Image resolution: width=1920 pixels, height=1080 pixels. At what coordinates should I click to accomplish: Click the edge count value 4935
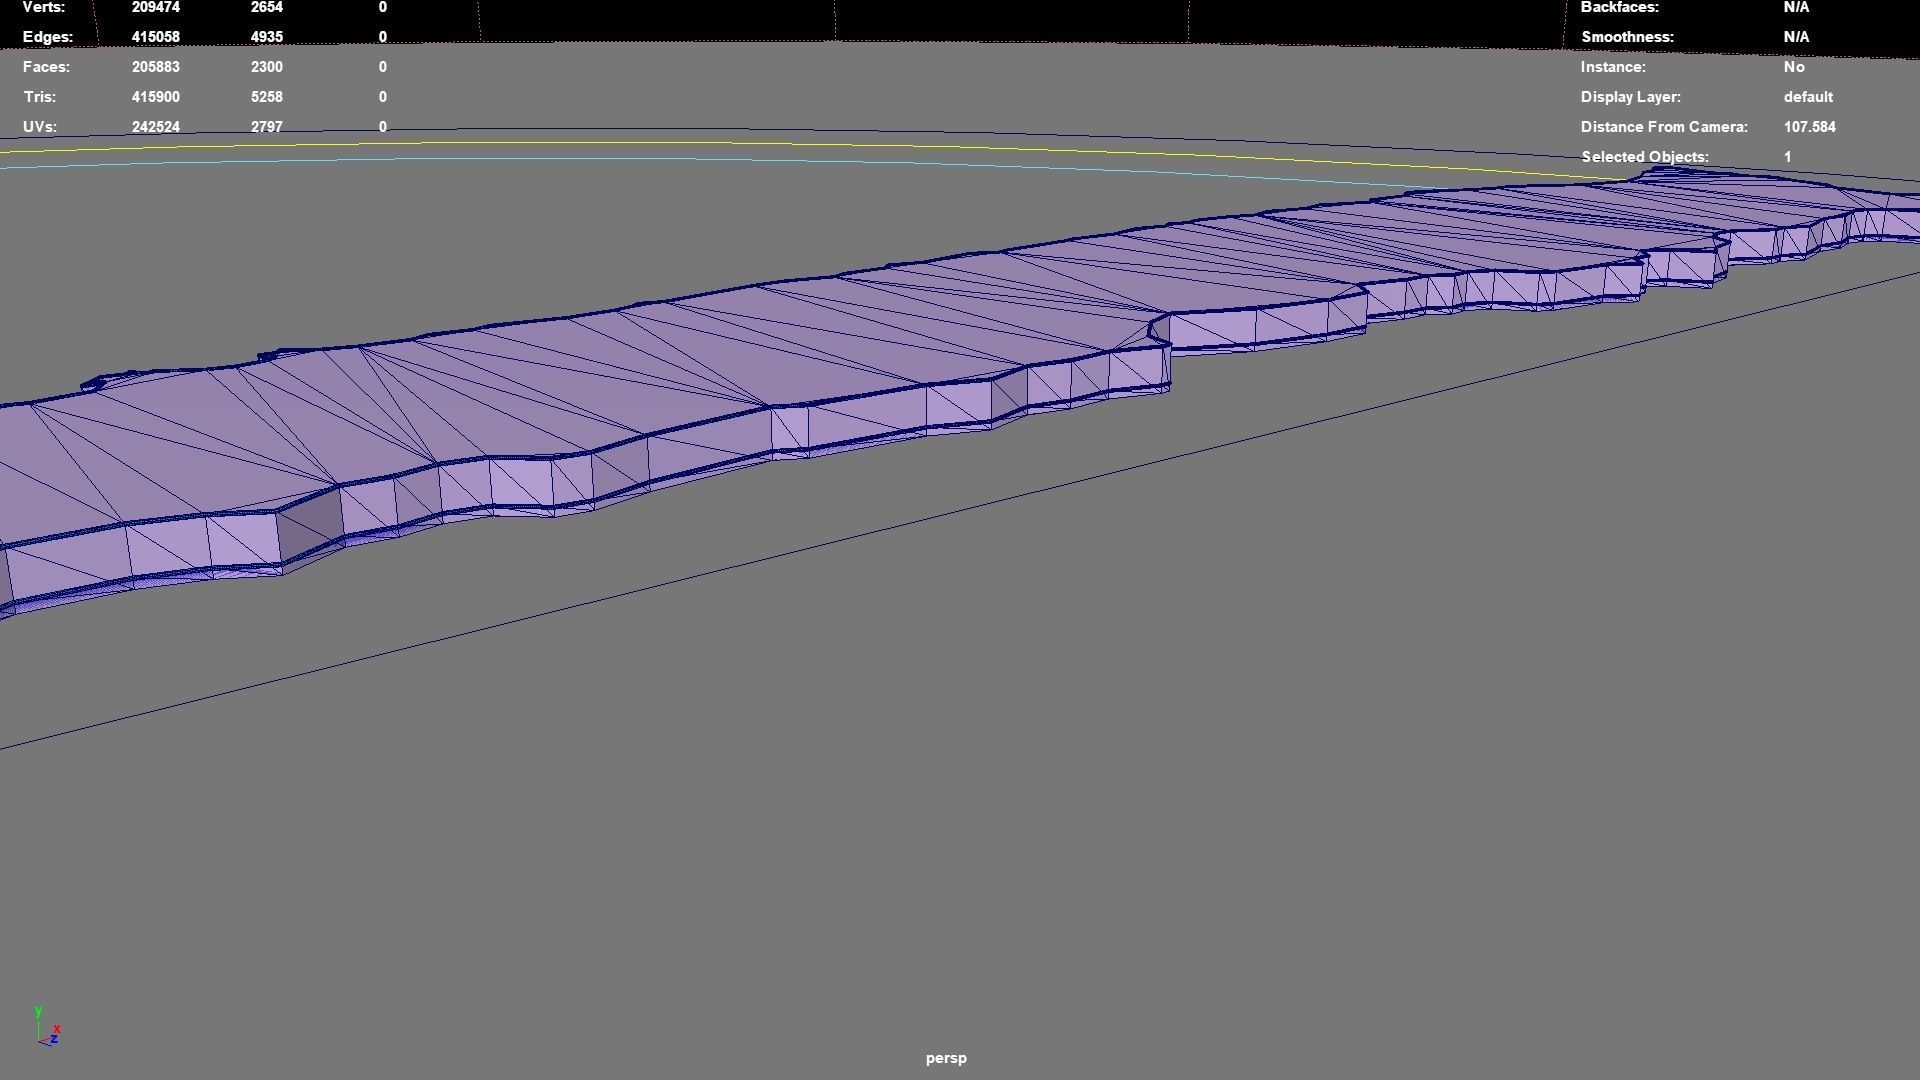click(x=267, y=37)
